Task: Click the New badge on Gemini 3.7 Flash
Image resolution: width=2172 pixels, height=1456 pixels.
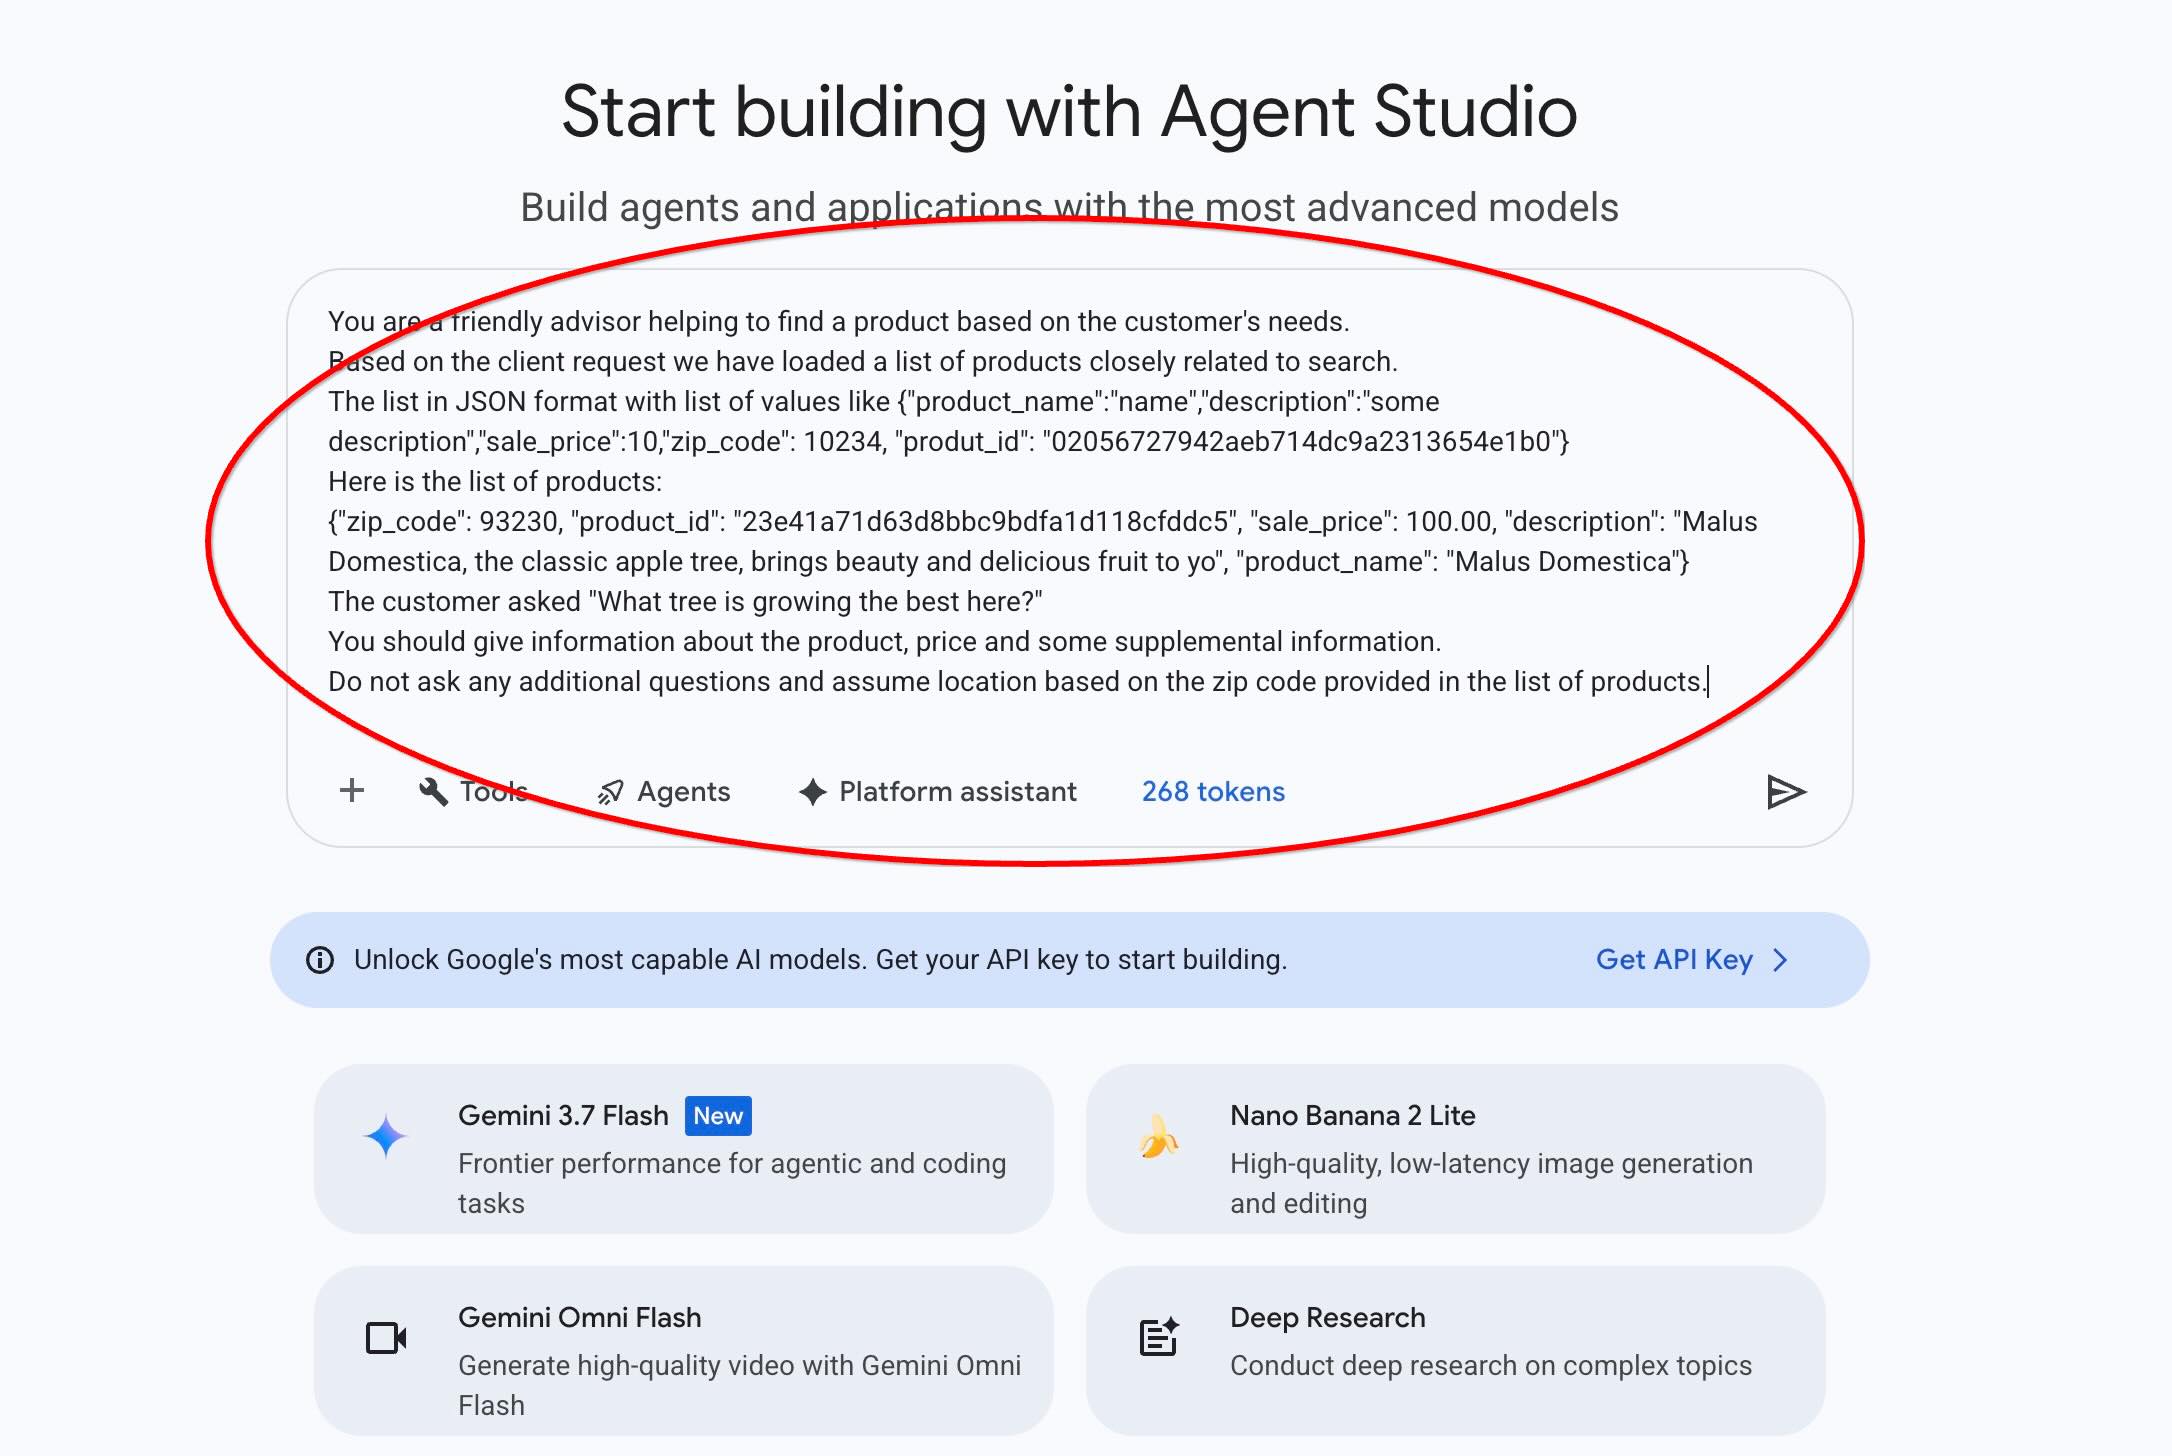Action: [x=718, y=1116]
